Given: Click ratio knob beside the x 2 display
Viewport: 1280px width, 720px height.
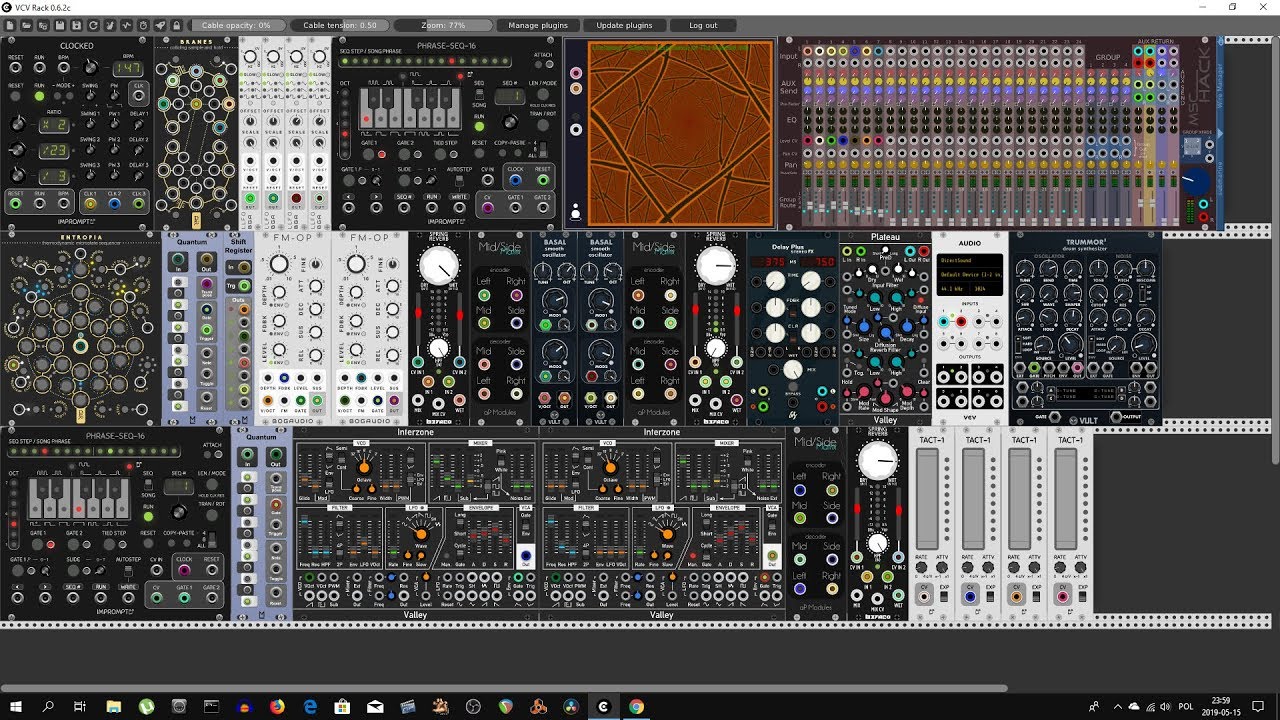Looking at the screenshot, I should pyautogui.click(x=18, y=124).
